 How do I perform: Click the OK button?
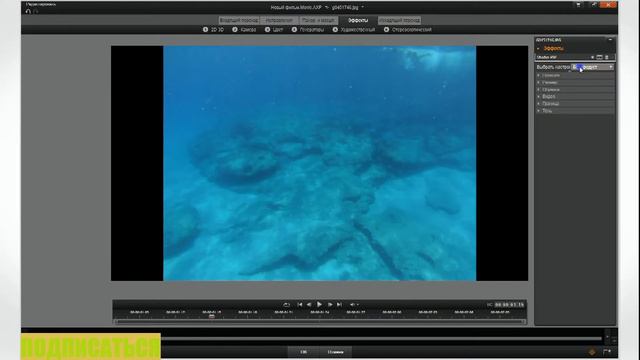point(303,352)
